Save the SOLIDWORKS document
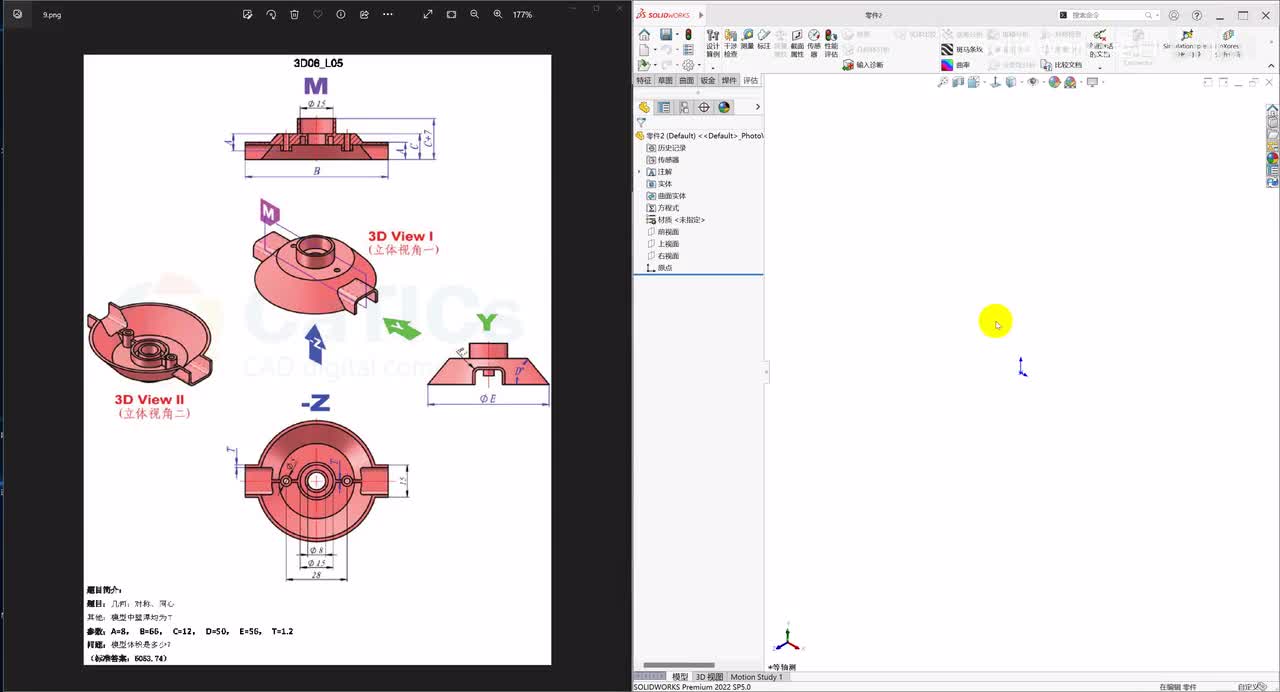 point(665,35)
